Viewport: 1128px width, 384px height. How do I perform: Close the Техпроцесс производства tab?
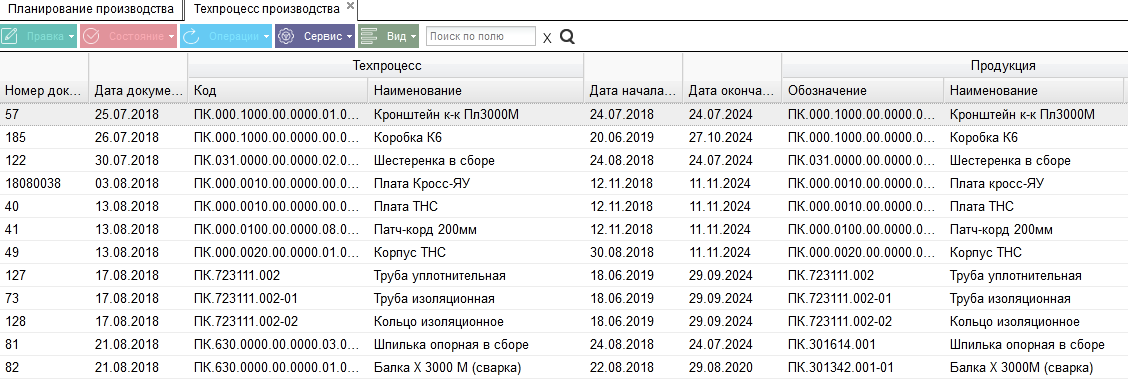click(x=350, y=6)
